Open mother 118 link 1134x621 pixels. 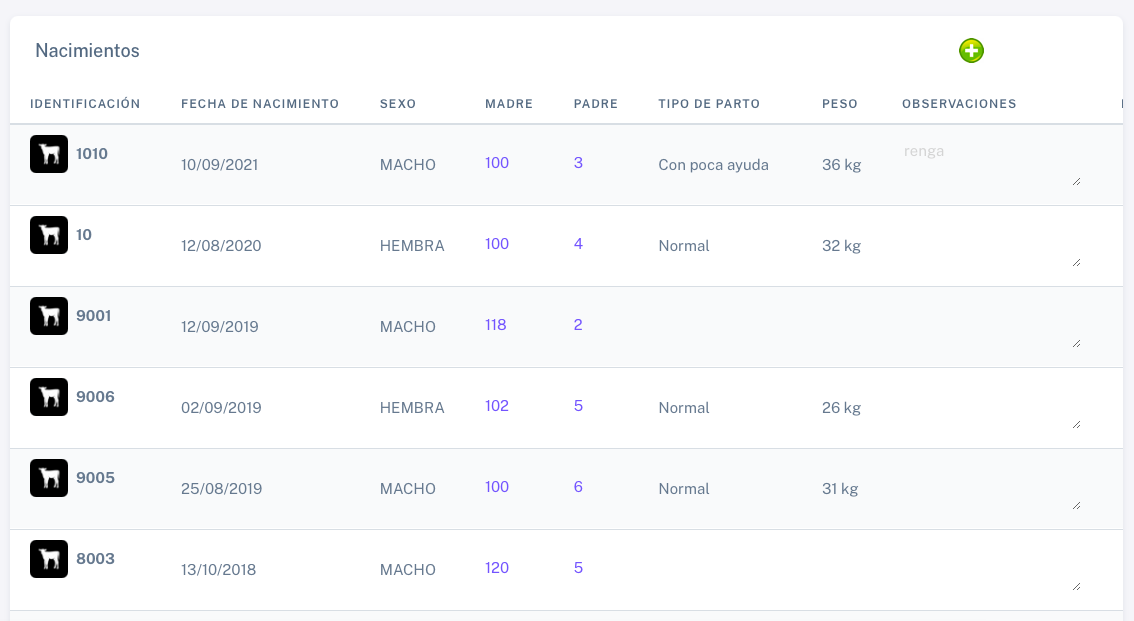[495, 325]
